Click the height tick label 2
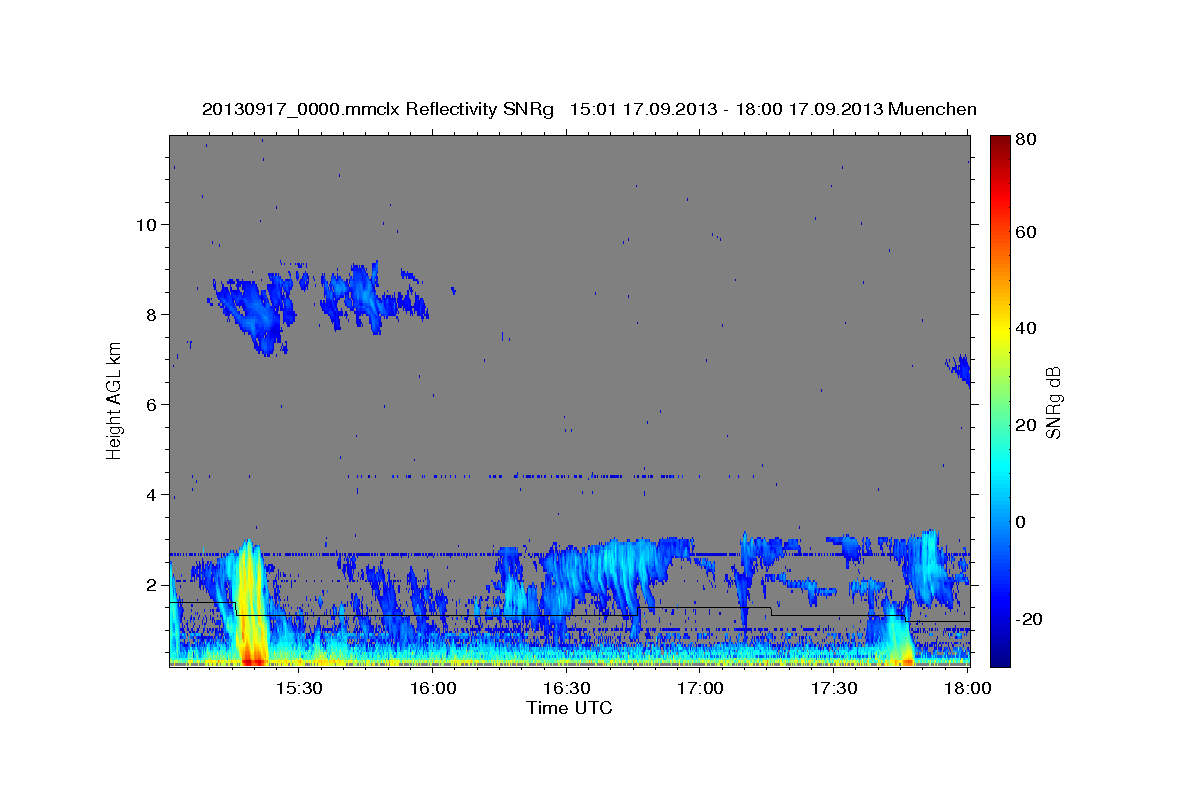The height and width of the screenshot is (800, 1200). 150,584
